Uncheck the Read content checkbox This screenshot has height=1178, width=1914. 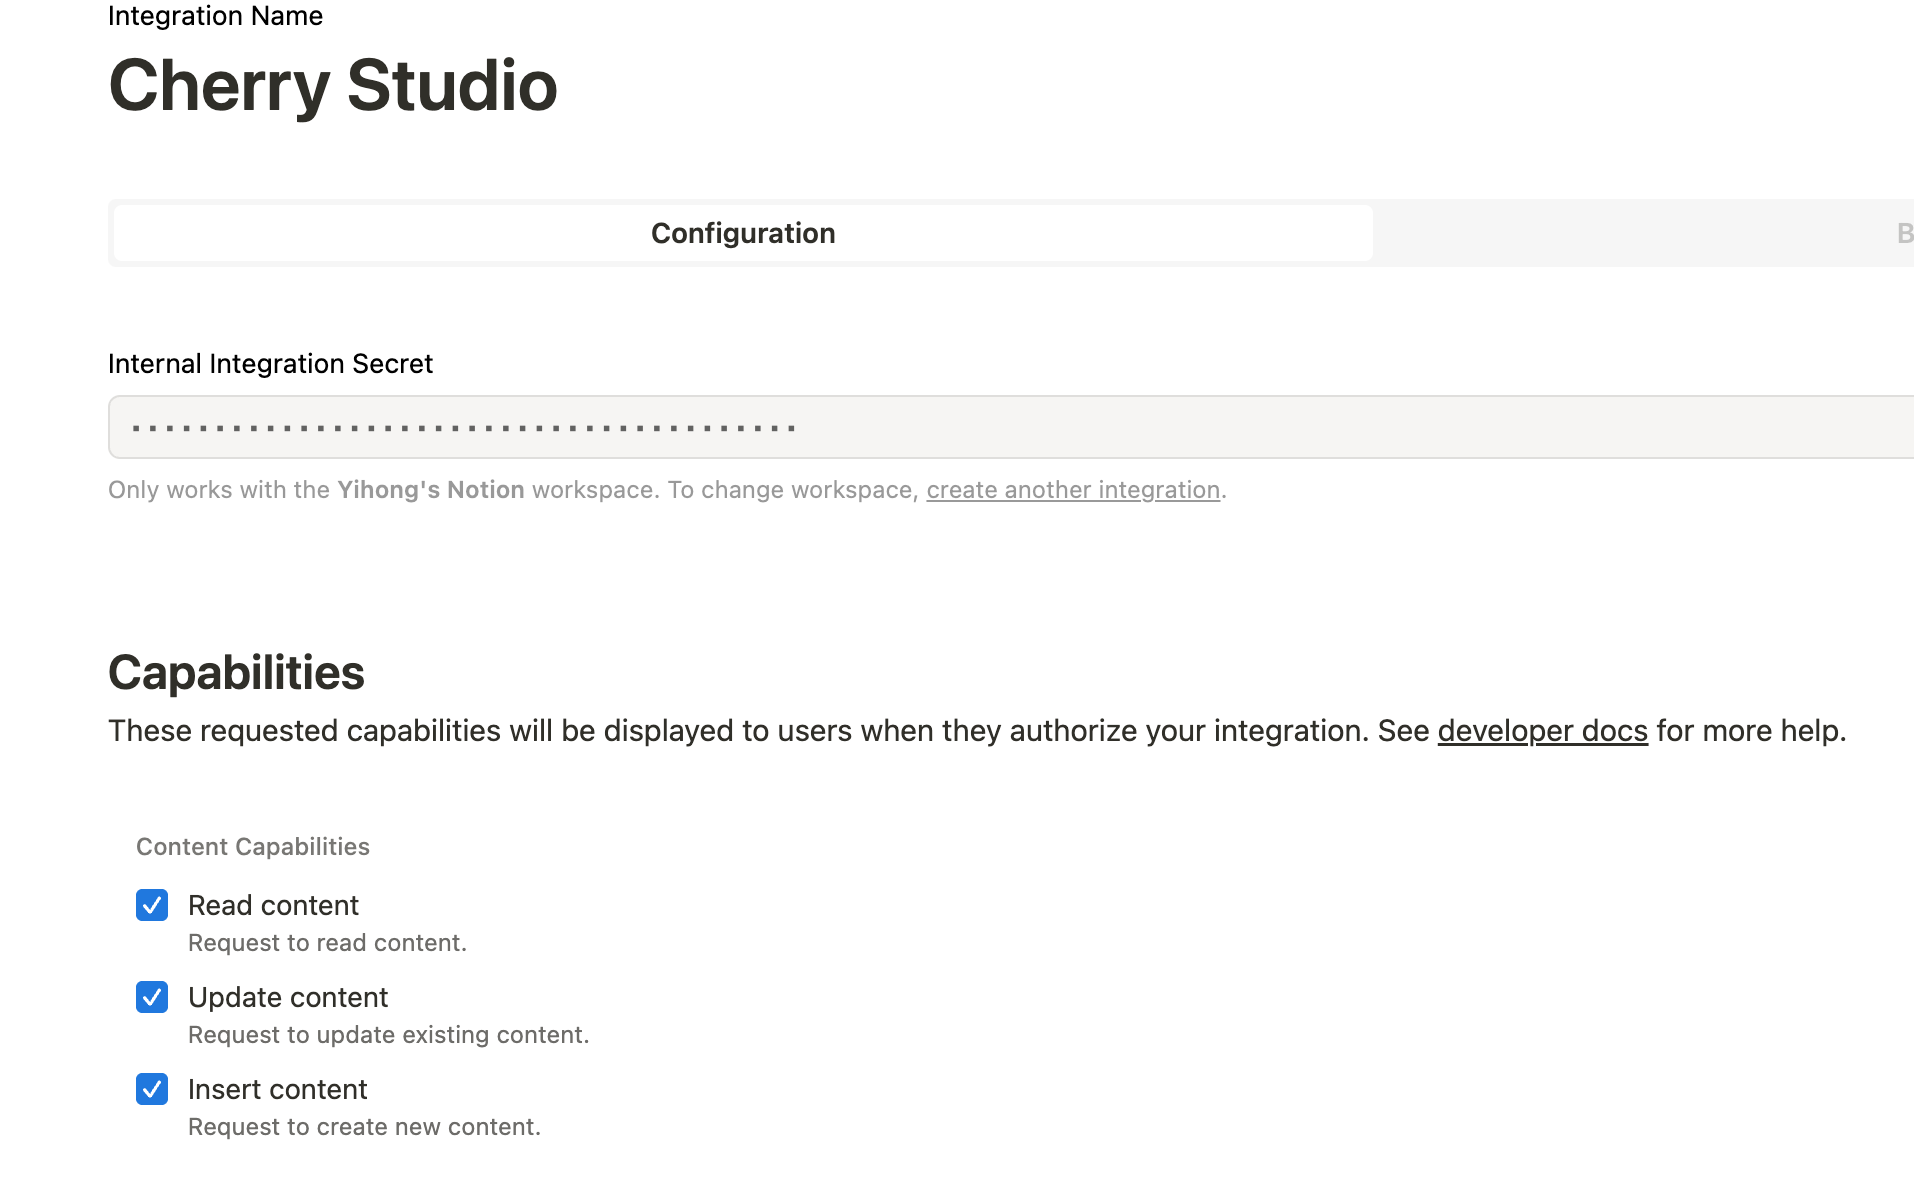(x=152, y=905)
